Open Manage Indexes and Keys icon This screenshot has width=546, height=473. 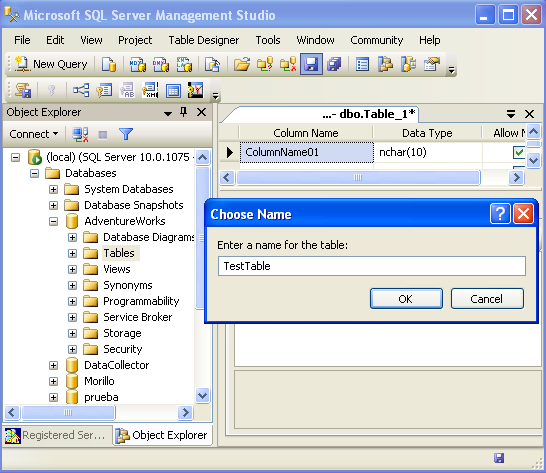click(x=104, y=91)
